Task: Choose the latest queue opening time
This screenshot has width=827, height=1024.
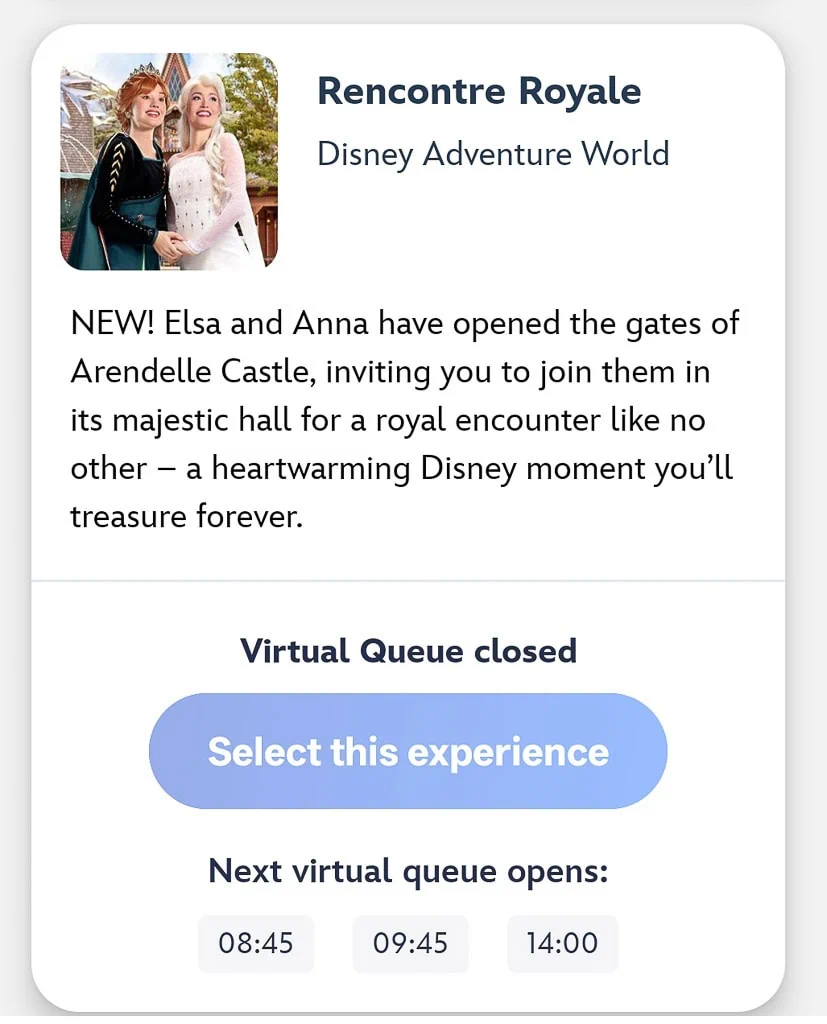Action: click(562, 942)
